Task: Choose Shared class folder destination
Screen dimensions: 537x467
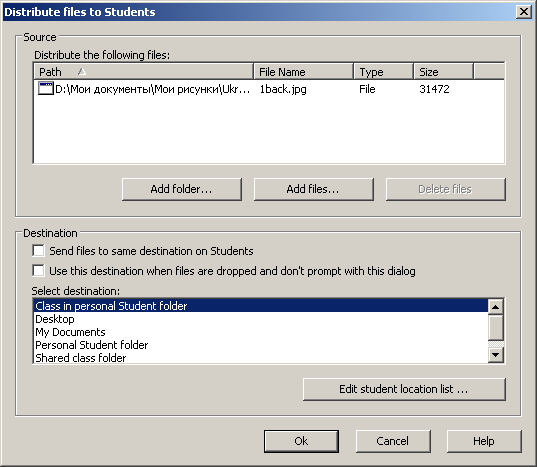Action: [x=261, y=357]
